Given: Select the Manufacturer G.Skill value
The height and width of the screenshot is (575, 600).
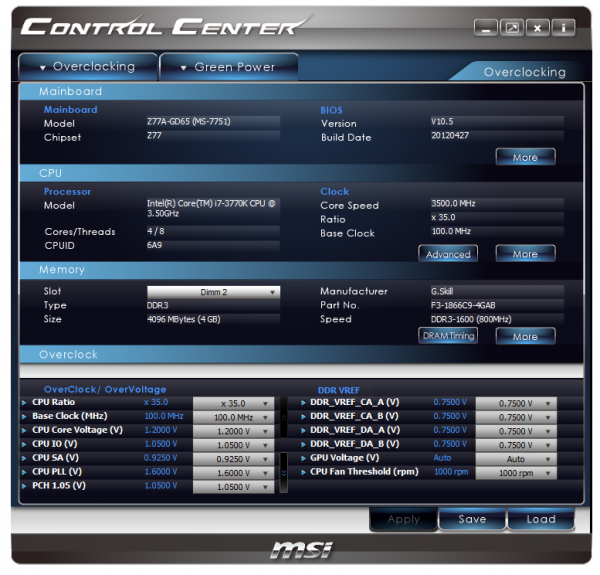Looking at the screenshot, I should pyautogui.click(x=497, y=292).
